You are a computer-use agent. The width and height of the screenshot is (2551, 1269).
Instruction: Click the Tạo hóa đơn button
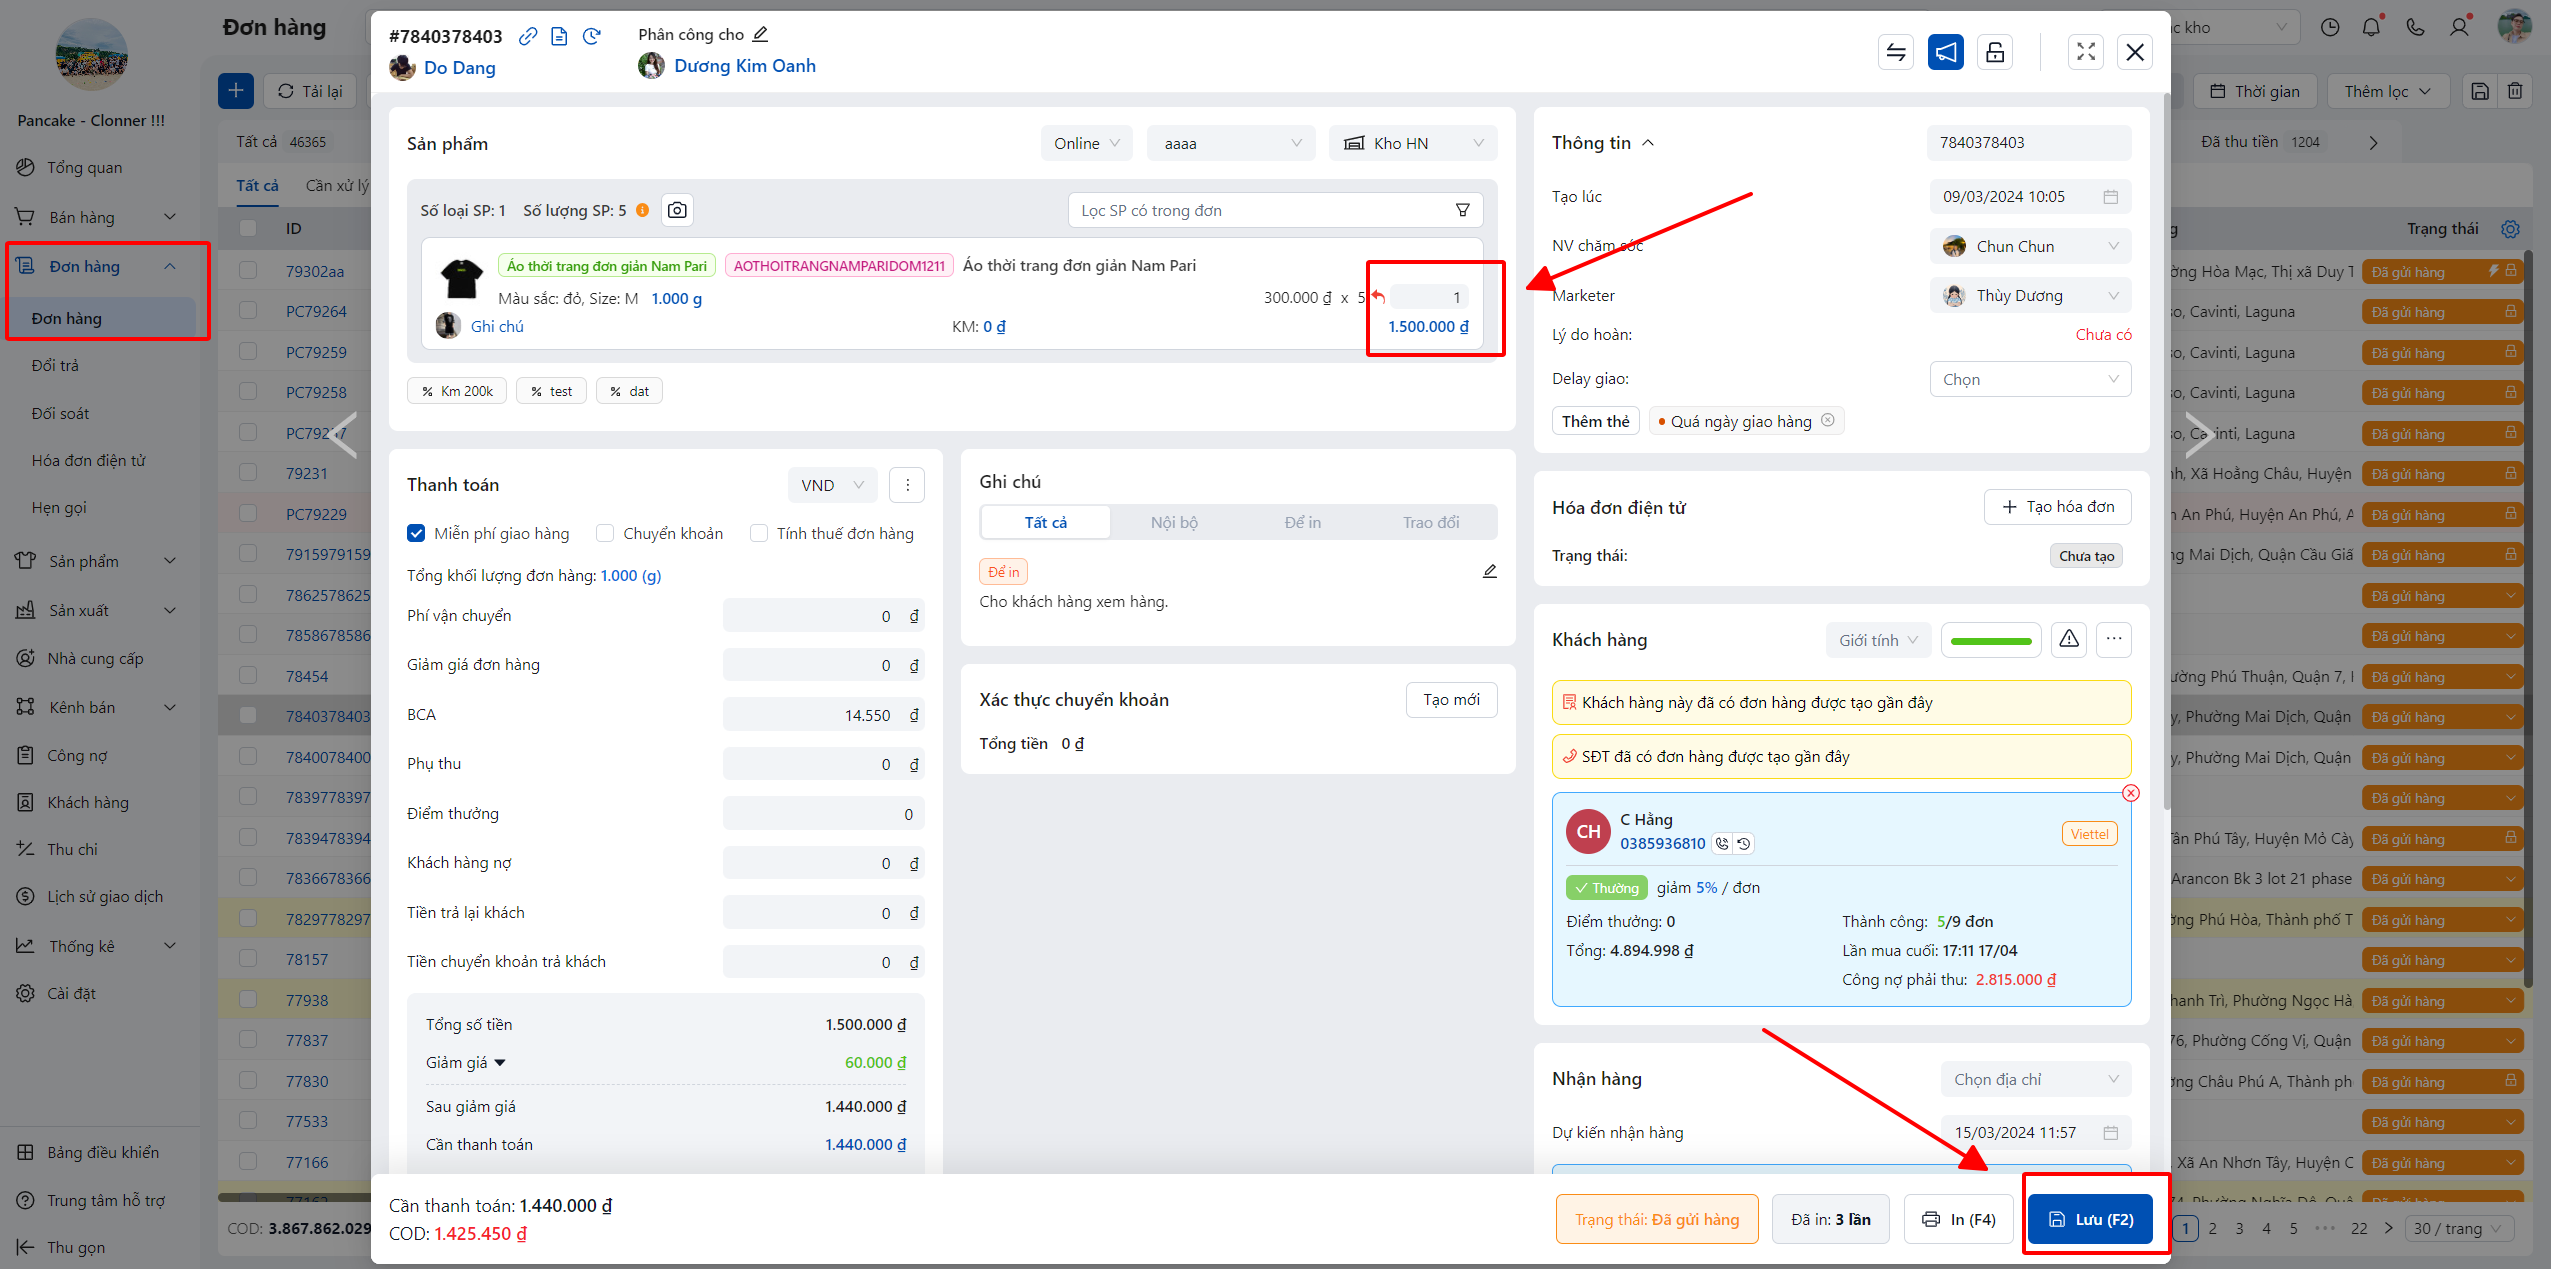[x=2057, y=507]
